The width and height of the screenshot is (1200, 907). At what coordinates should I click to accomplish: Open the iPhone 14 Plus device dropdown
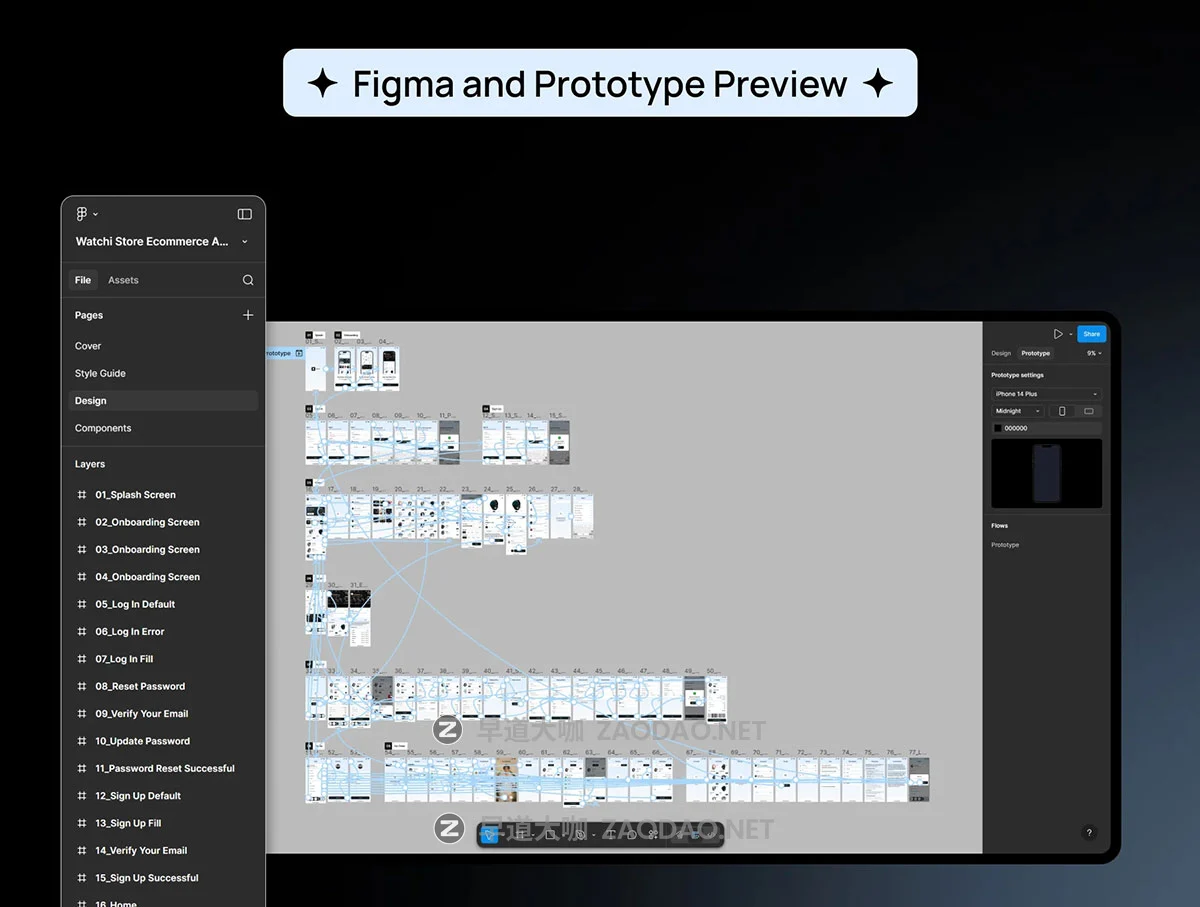click(x=1046, y=394)
